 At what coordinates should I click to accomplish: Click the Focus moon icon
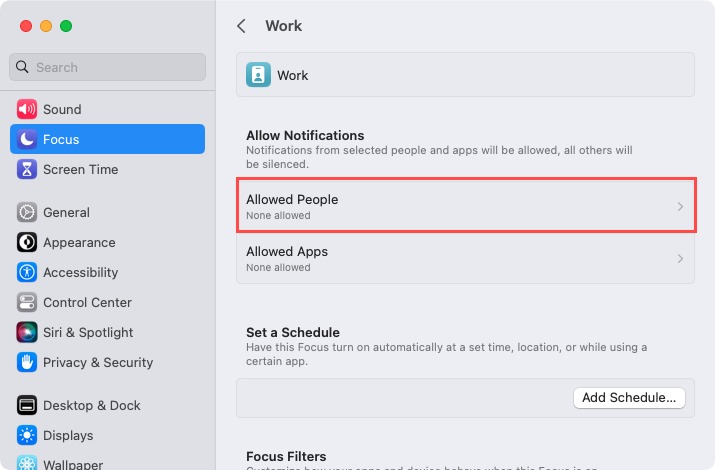tap(27, 139)
